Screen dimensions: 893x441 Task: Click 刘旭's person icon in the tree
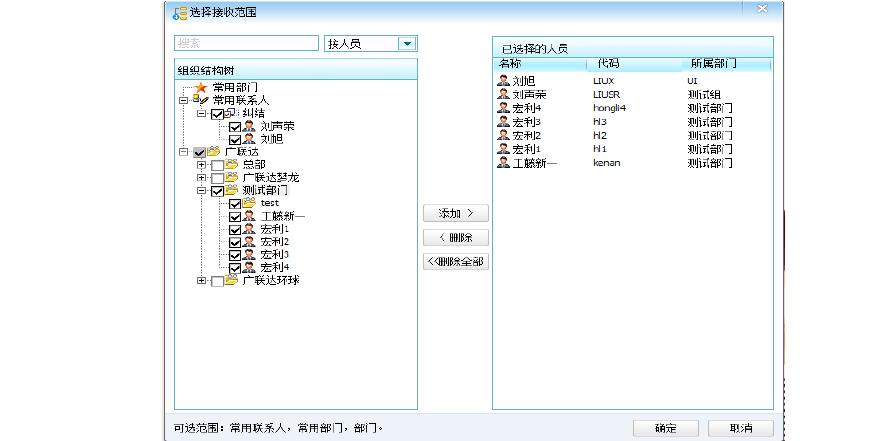tap(249, 138)
